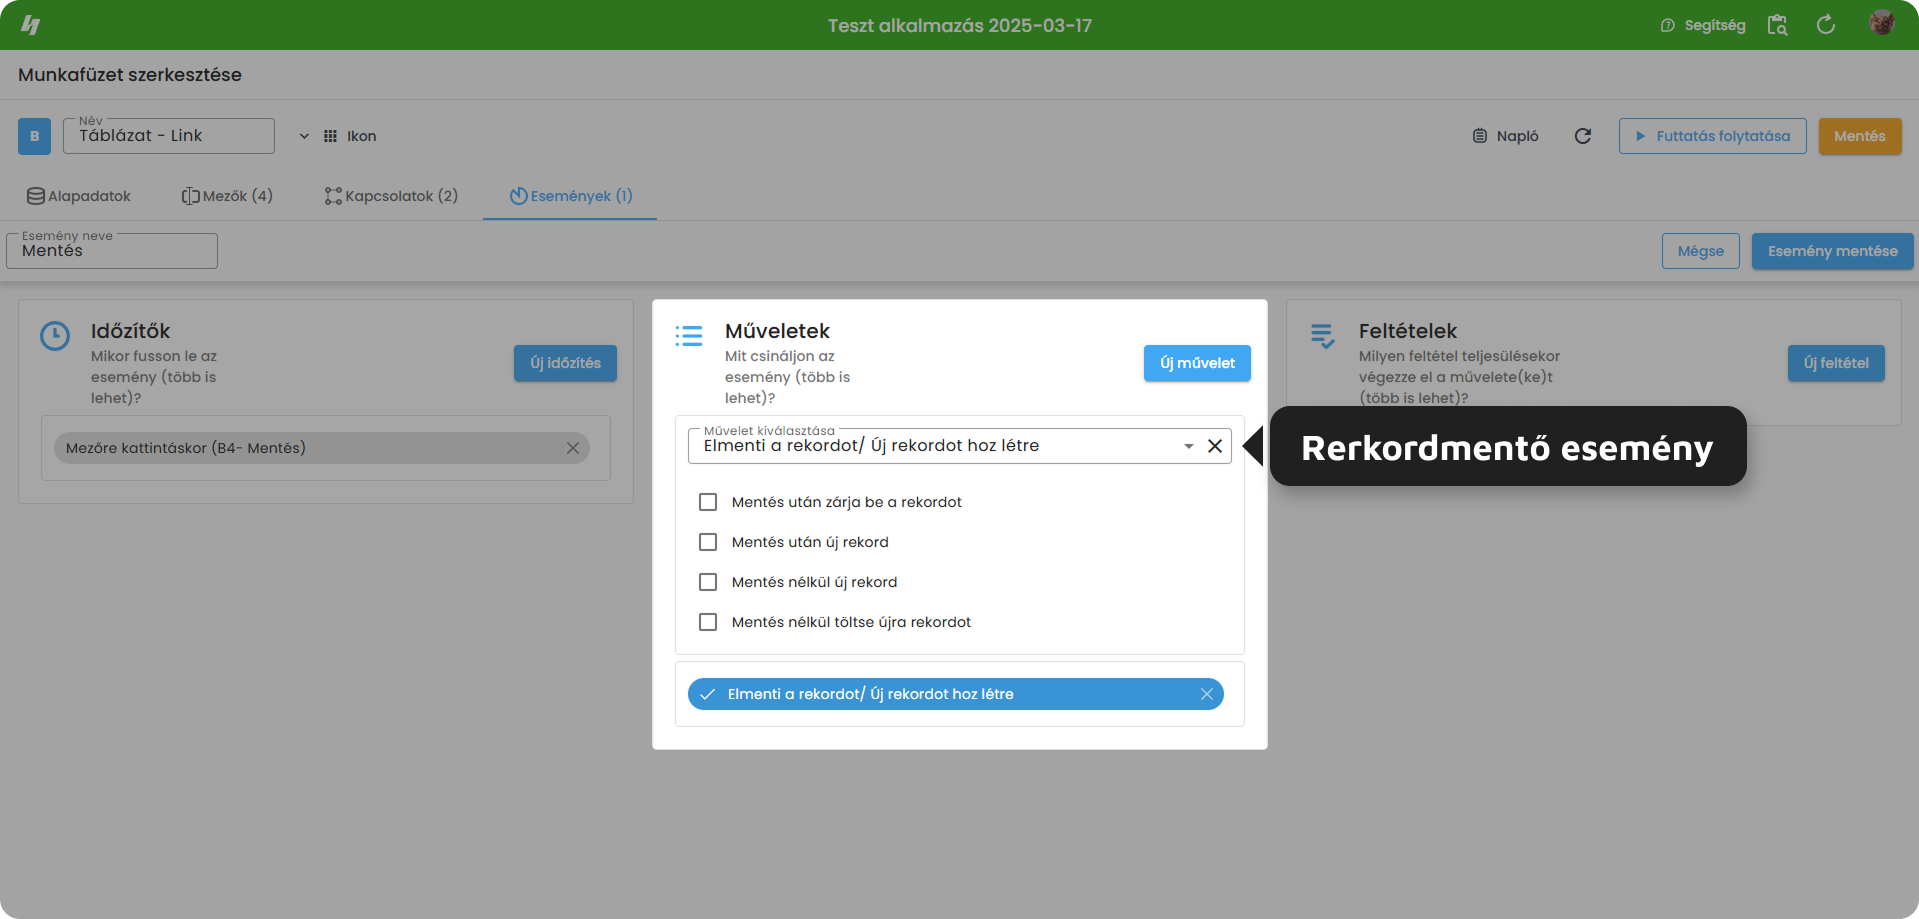Toggle Mentés nélkül új rekord checkbox

(x=708, y=582)
